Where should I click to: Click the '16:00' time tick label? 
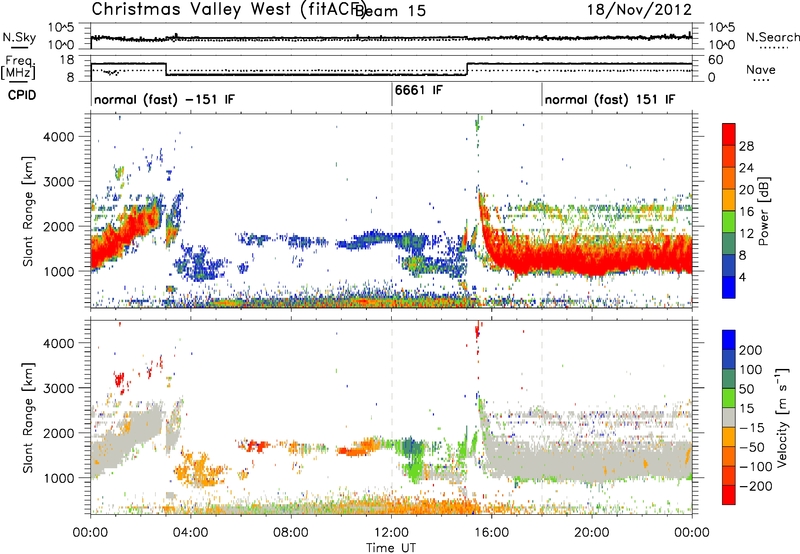[491, 533]
